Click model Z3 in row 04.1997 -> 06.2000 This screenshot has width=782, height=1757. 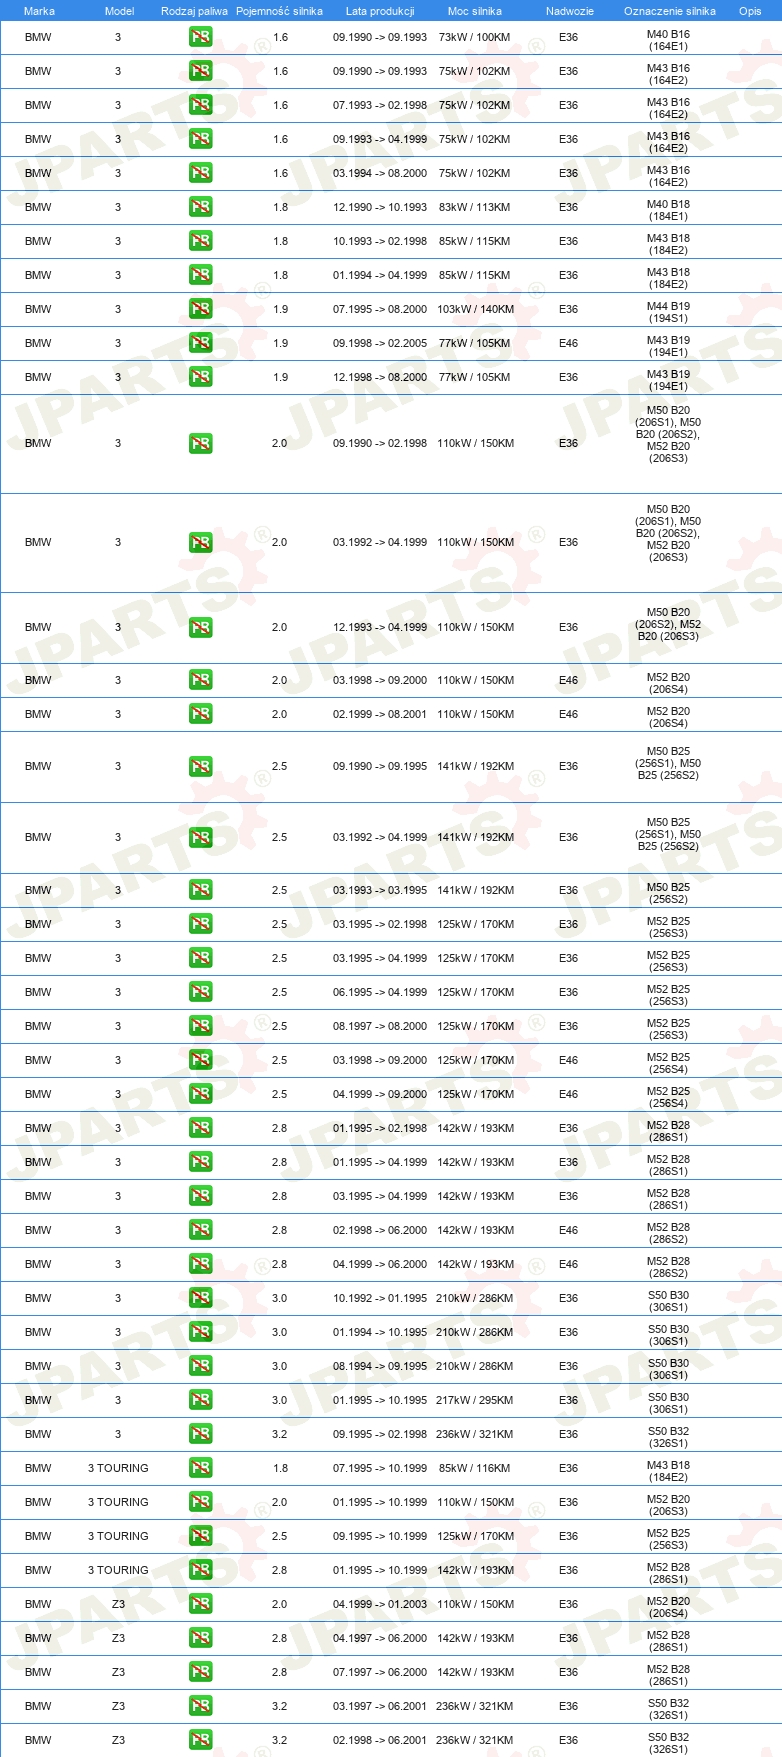point(118,1638)
